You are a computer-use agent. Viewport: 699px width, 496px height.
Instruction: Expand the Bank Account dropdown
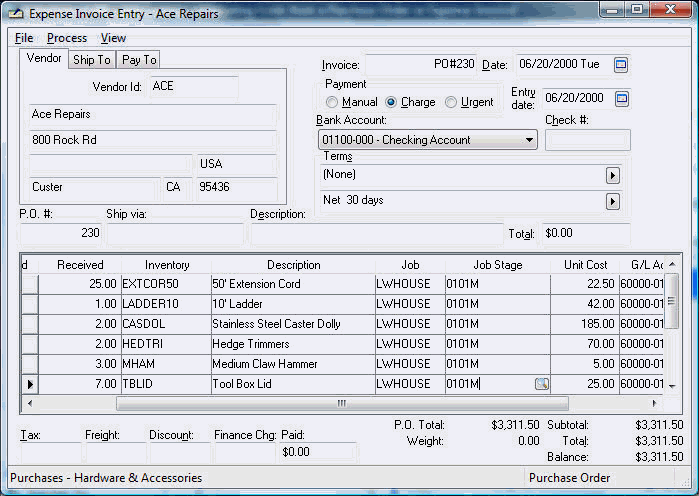[529, 140]
